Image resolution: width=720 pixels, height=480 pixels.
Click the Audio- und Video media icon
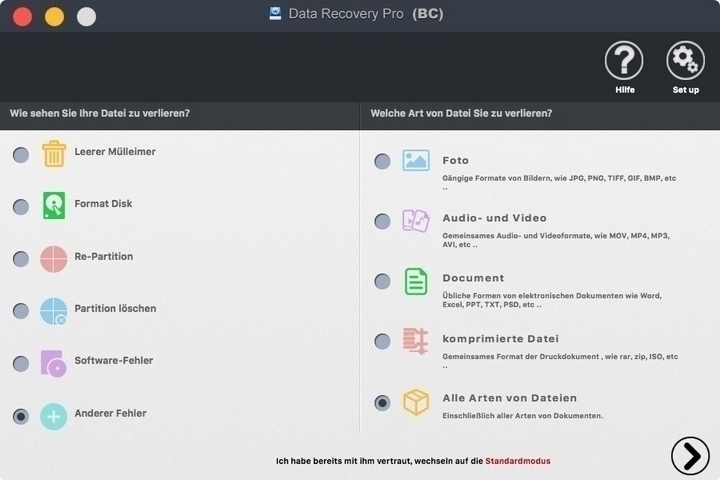pos(416,220)
